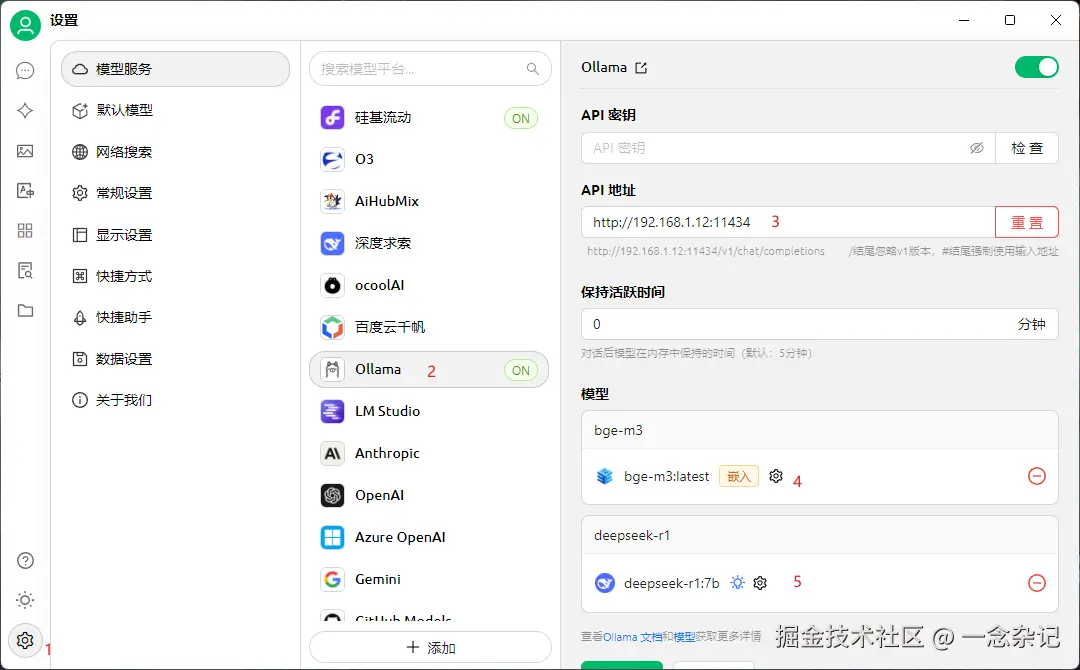Select LM Studio provider

click(429, 411)
